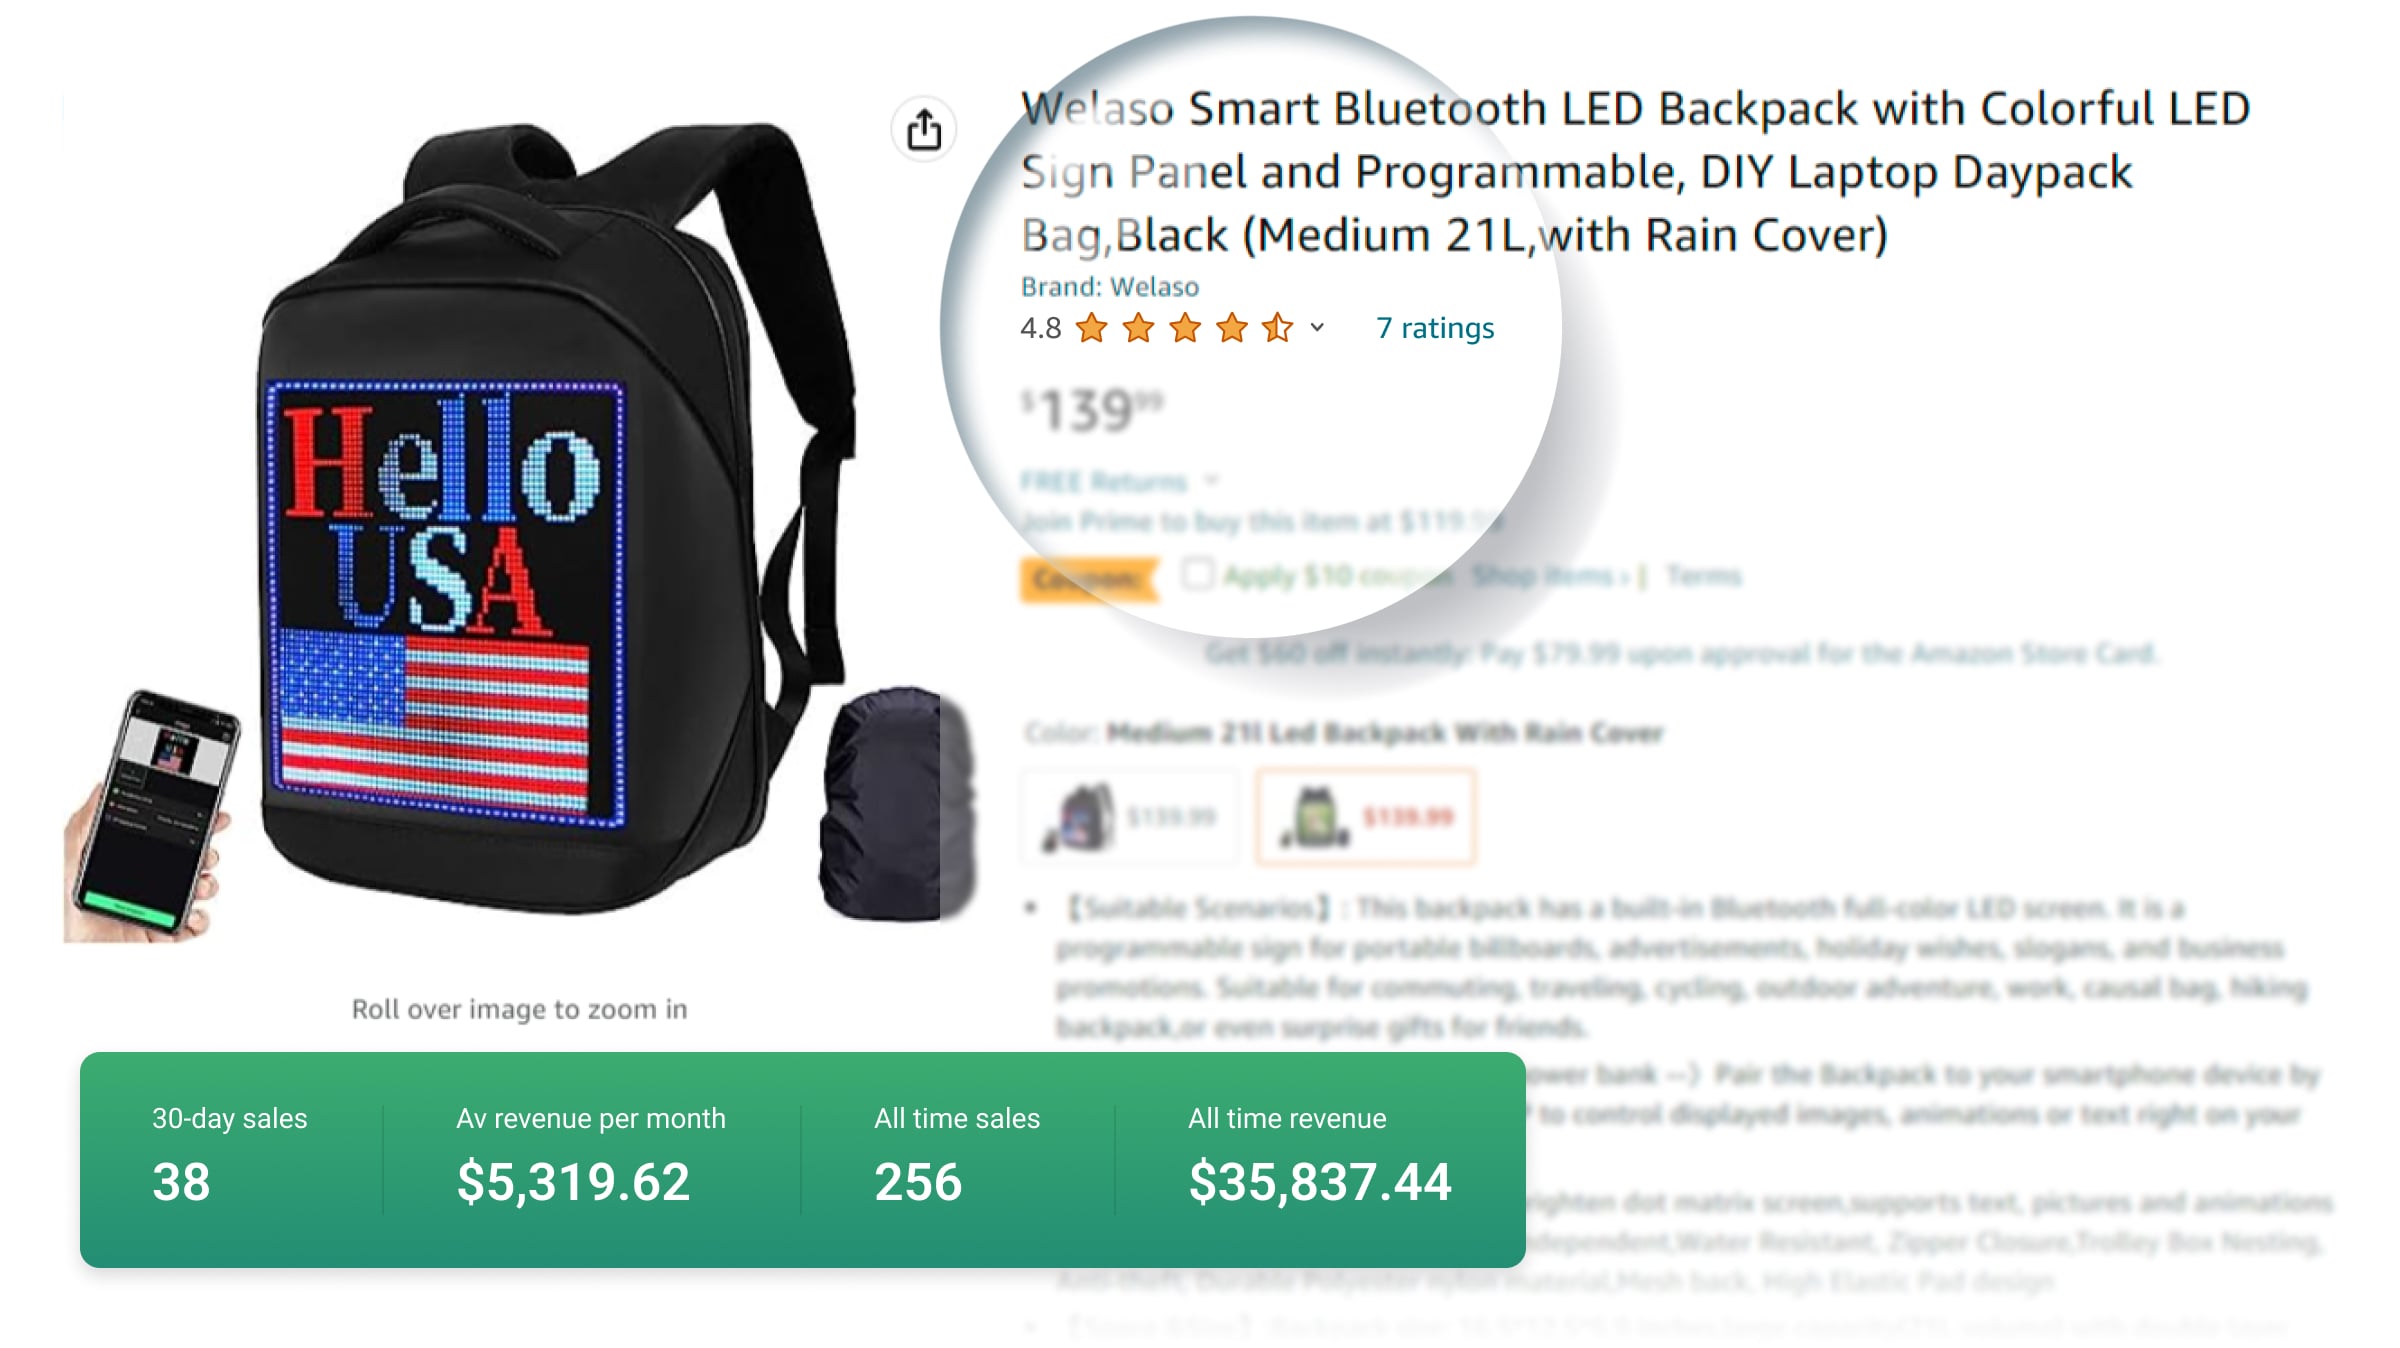Click the first orange rating star
Screen dimensions: 2400x1348
coord(1091,328)
